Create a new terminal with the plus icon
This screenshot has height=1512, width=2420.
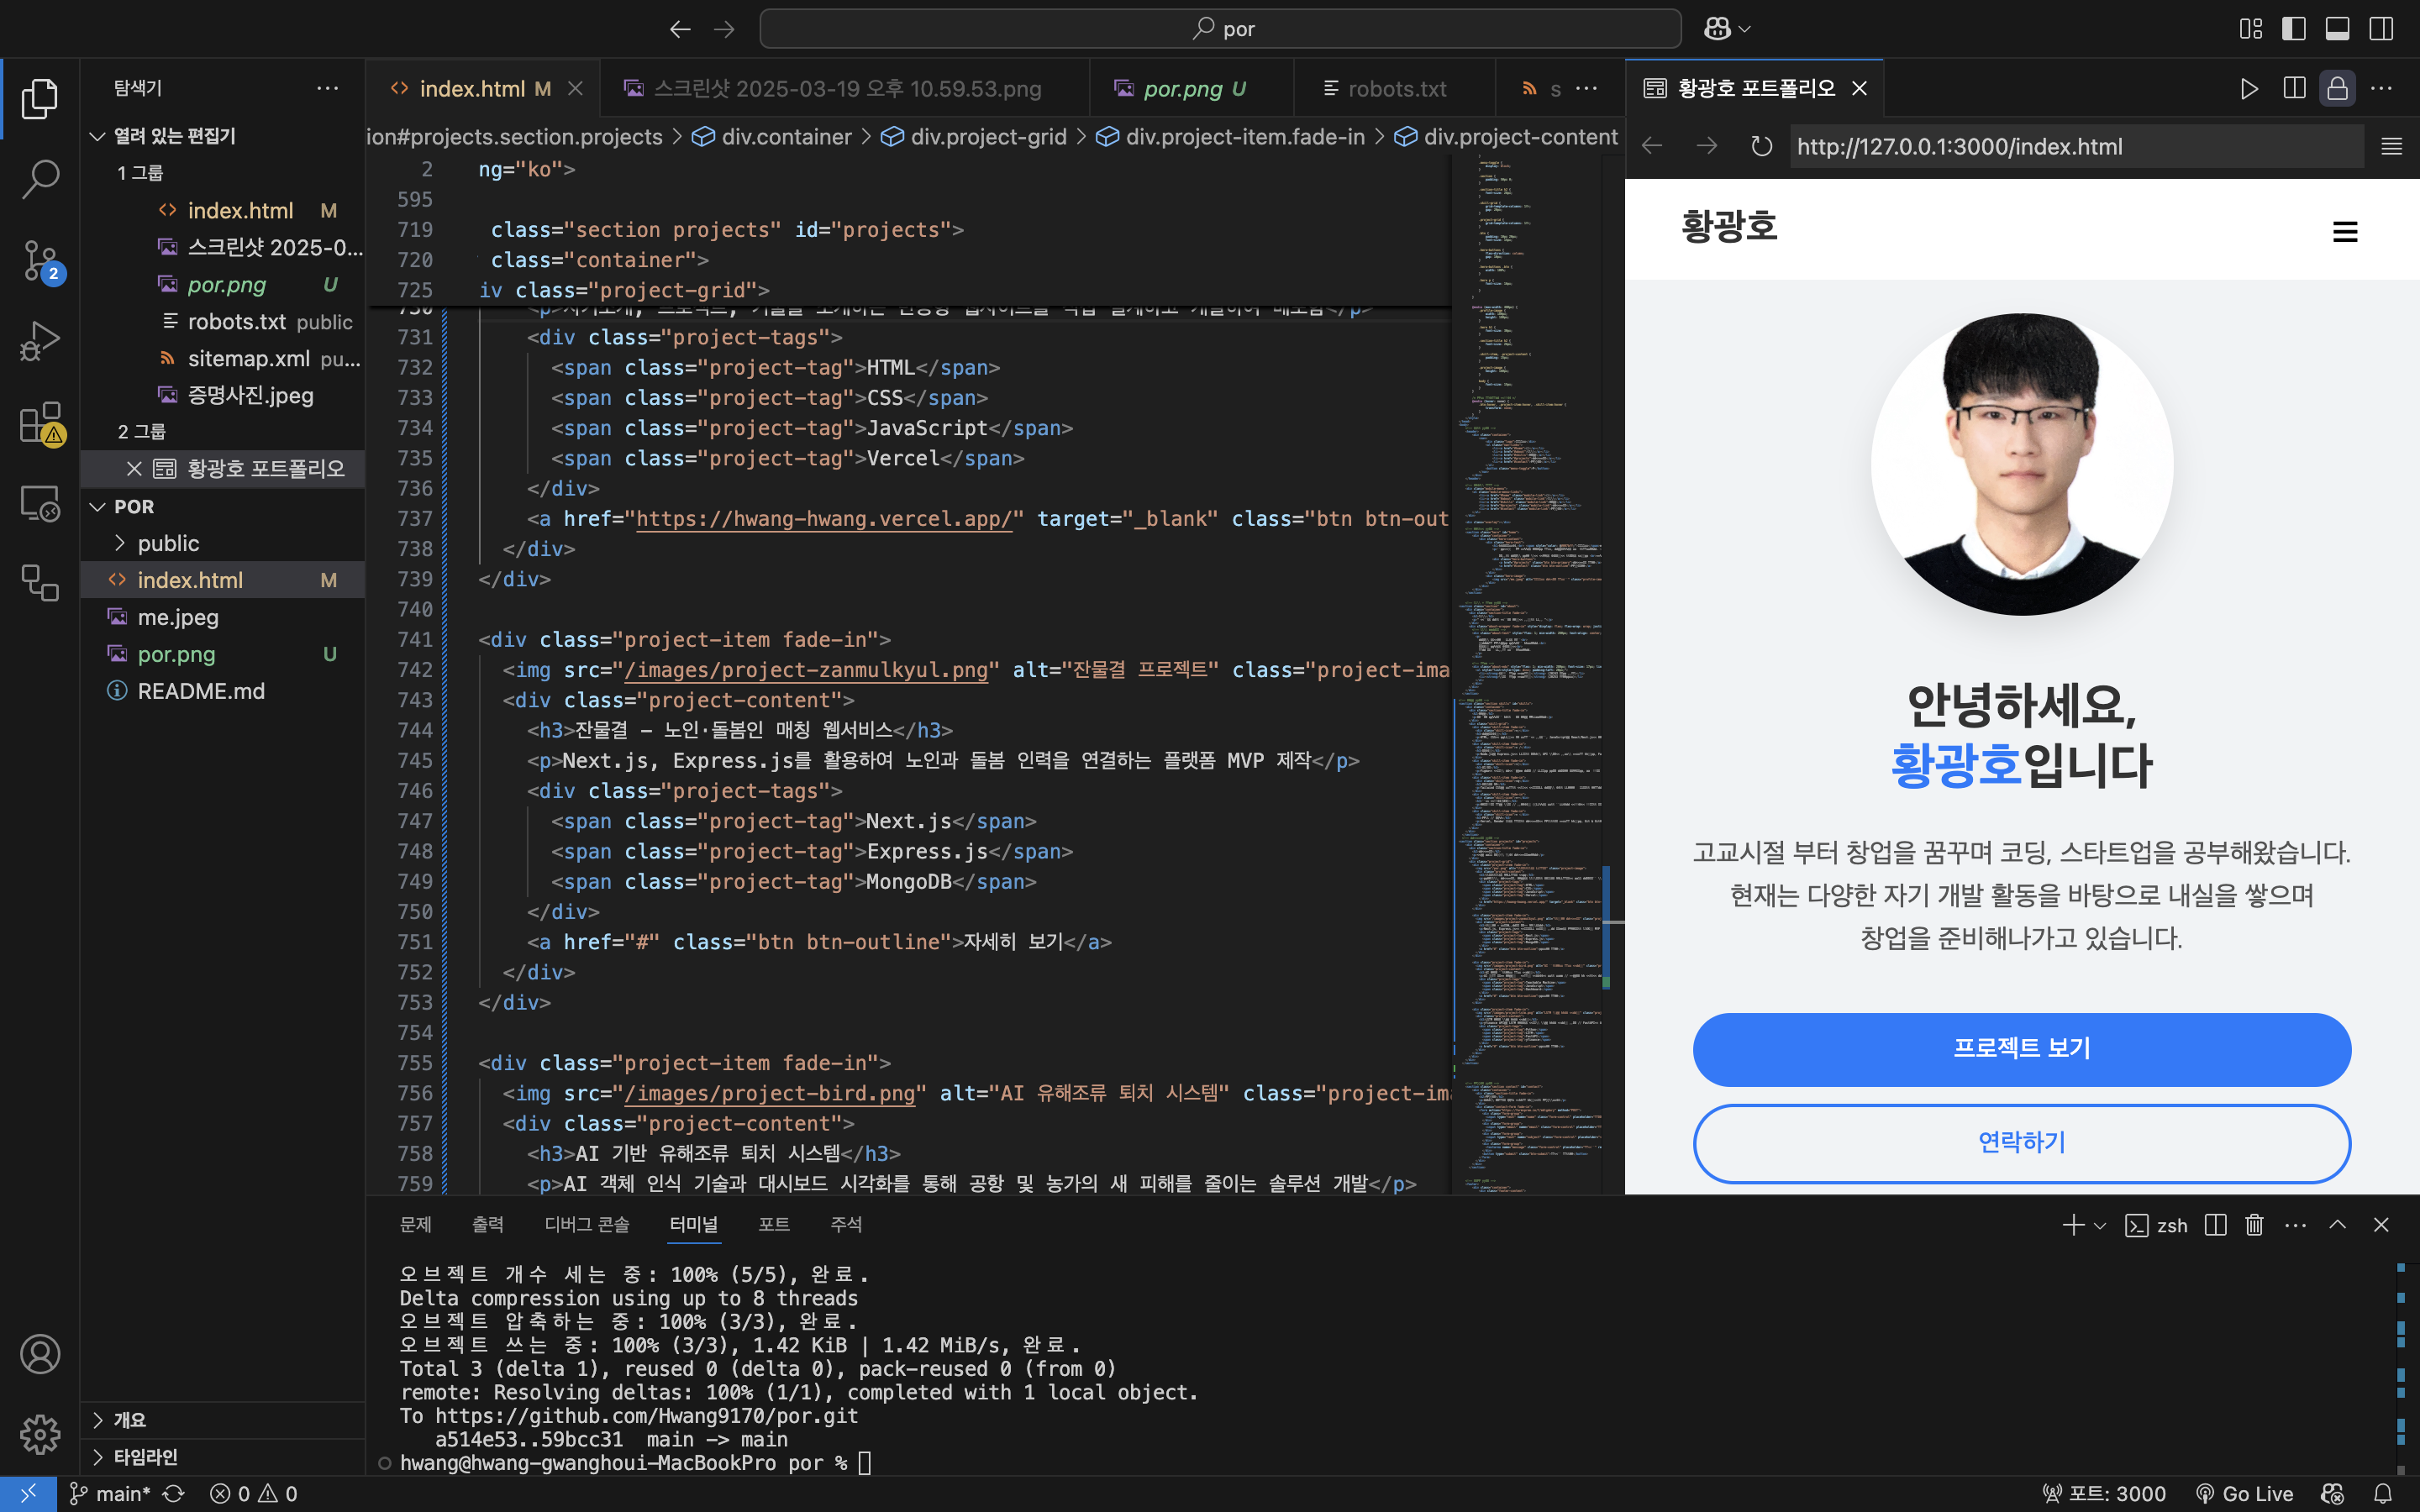(2072, 1225)
